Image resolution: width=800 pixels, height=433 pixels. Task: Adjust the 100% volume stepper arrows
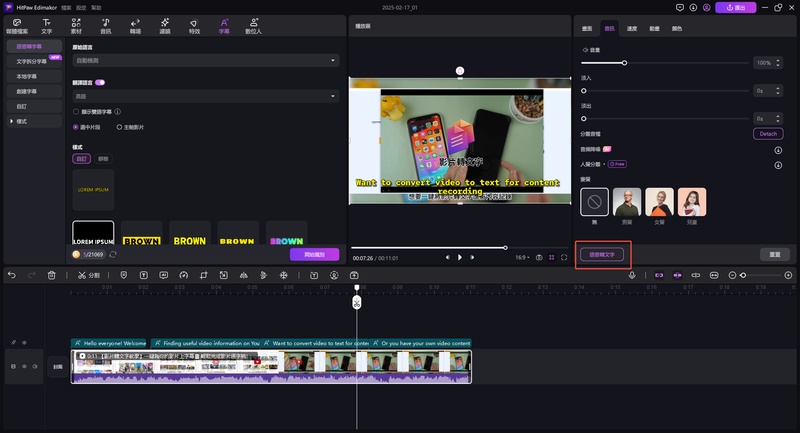click(x=778, y=63)
